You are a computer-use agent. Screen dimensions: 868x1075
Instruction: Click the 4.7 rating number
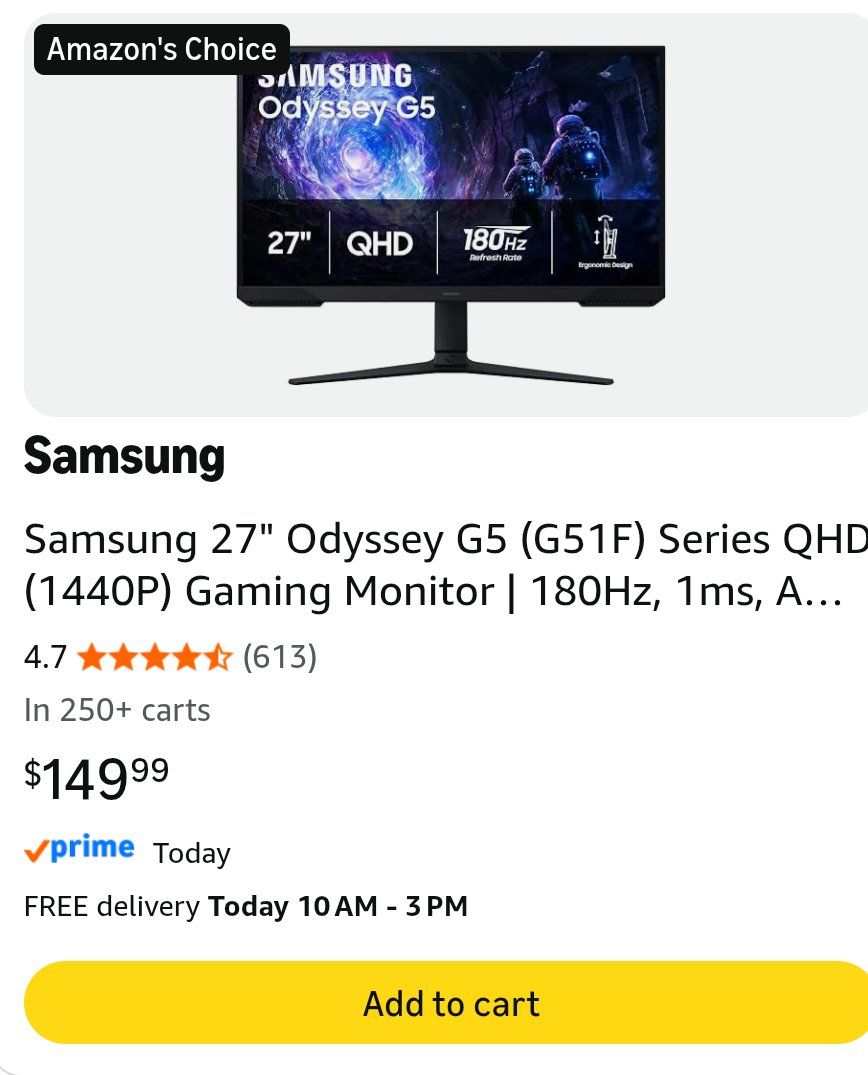(45, 657)
